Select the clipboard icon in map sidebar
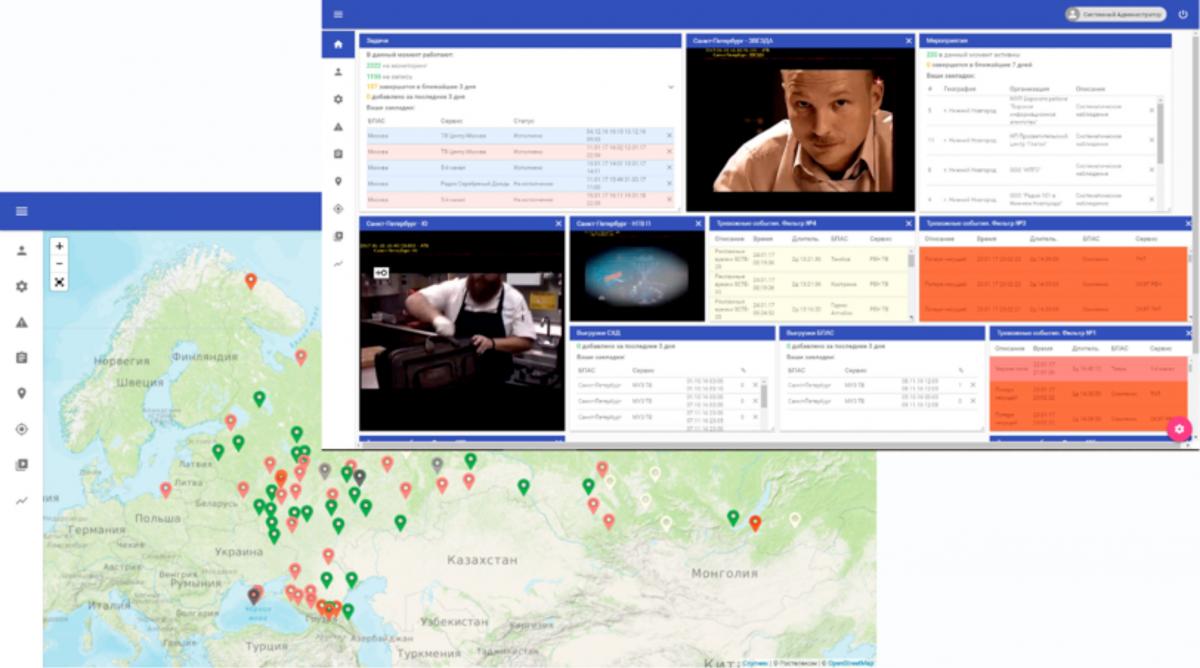This screenshot has width=1200, height=668. (x=22, y=358)
